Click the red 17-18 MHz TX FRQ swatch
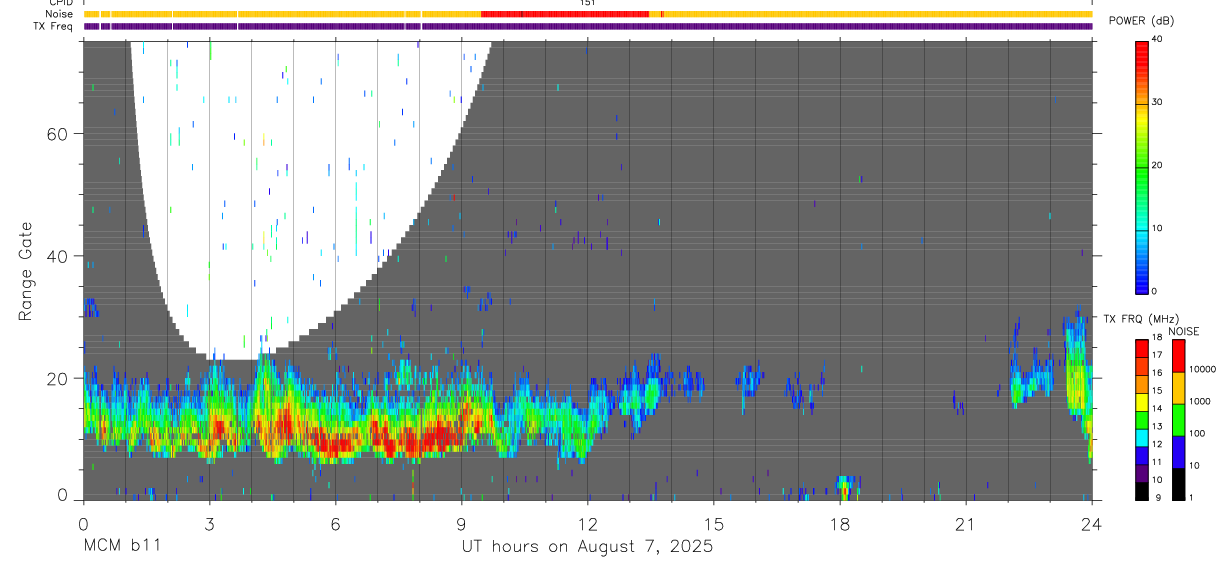The width and height of the screenshot is (1228, 567). (1141, 348)
